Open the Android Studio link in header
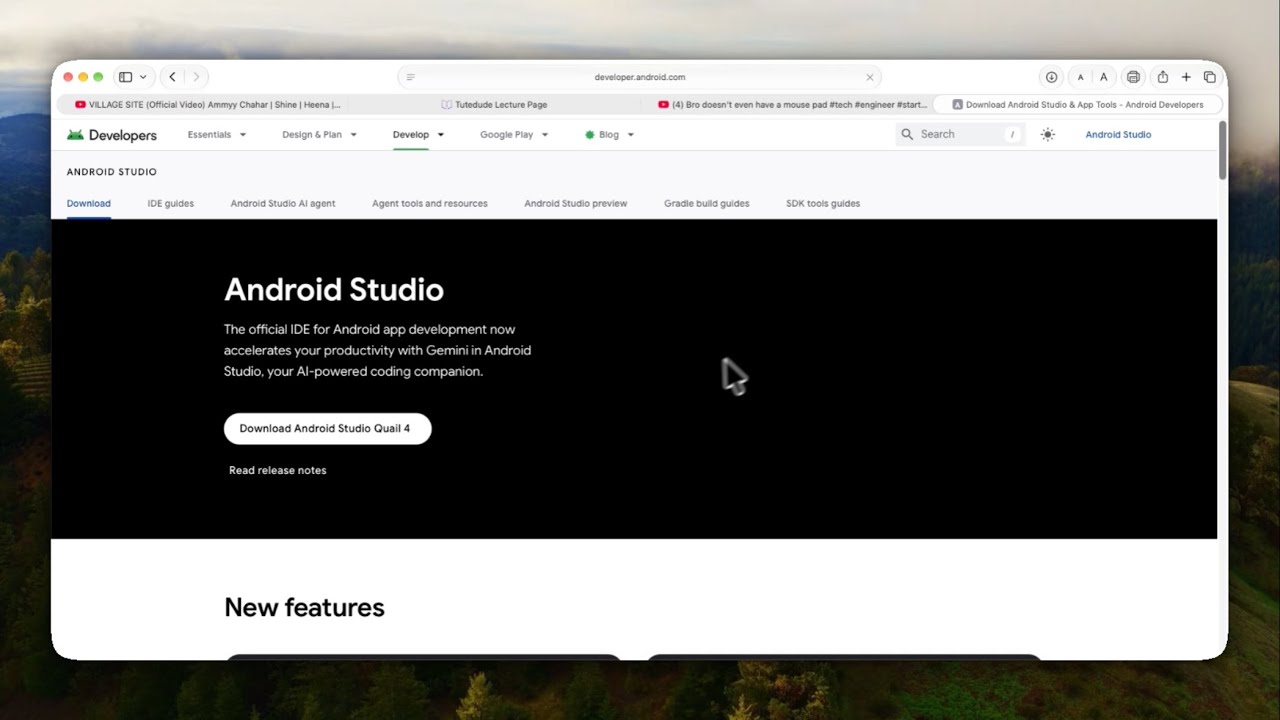Viewport: 1280px width, 720px height. [1118, 134]
